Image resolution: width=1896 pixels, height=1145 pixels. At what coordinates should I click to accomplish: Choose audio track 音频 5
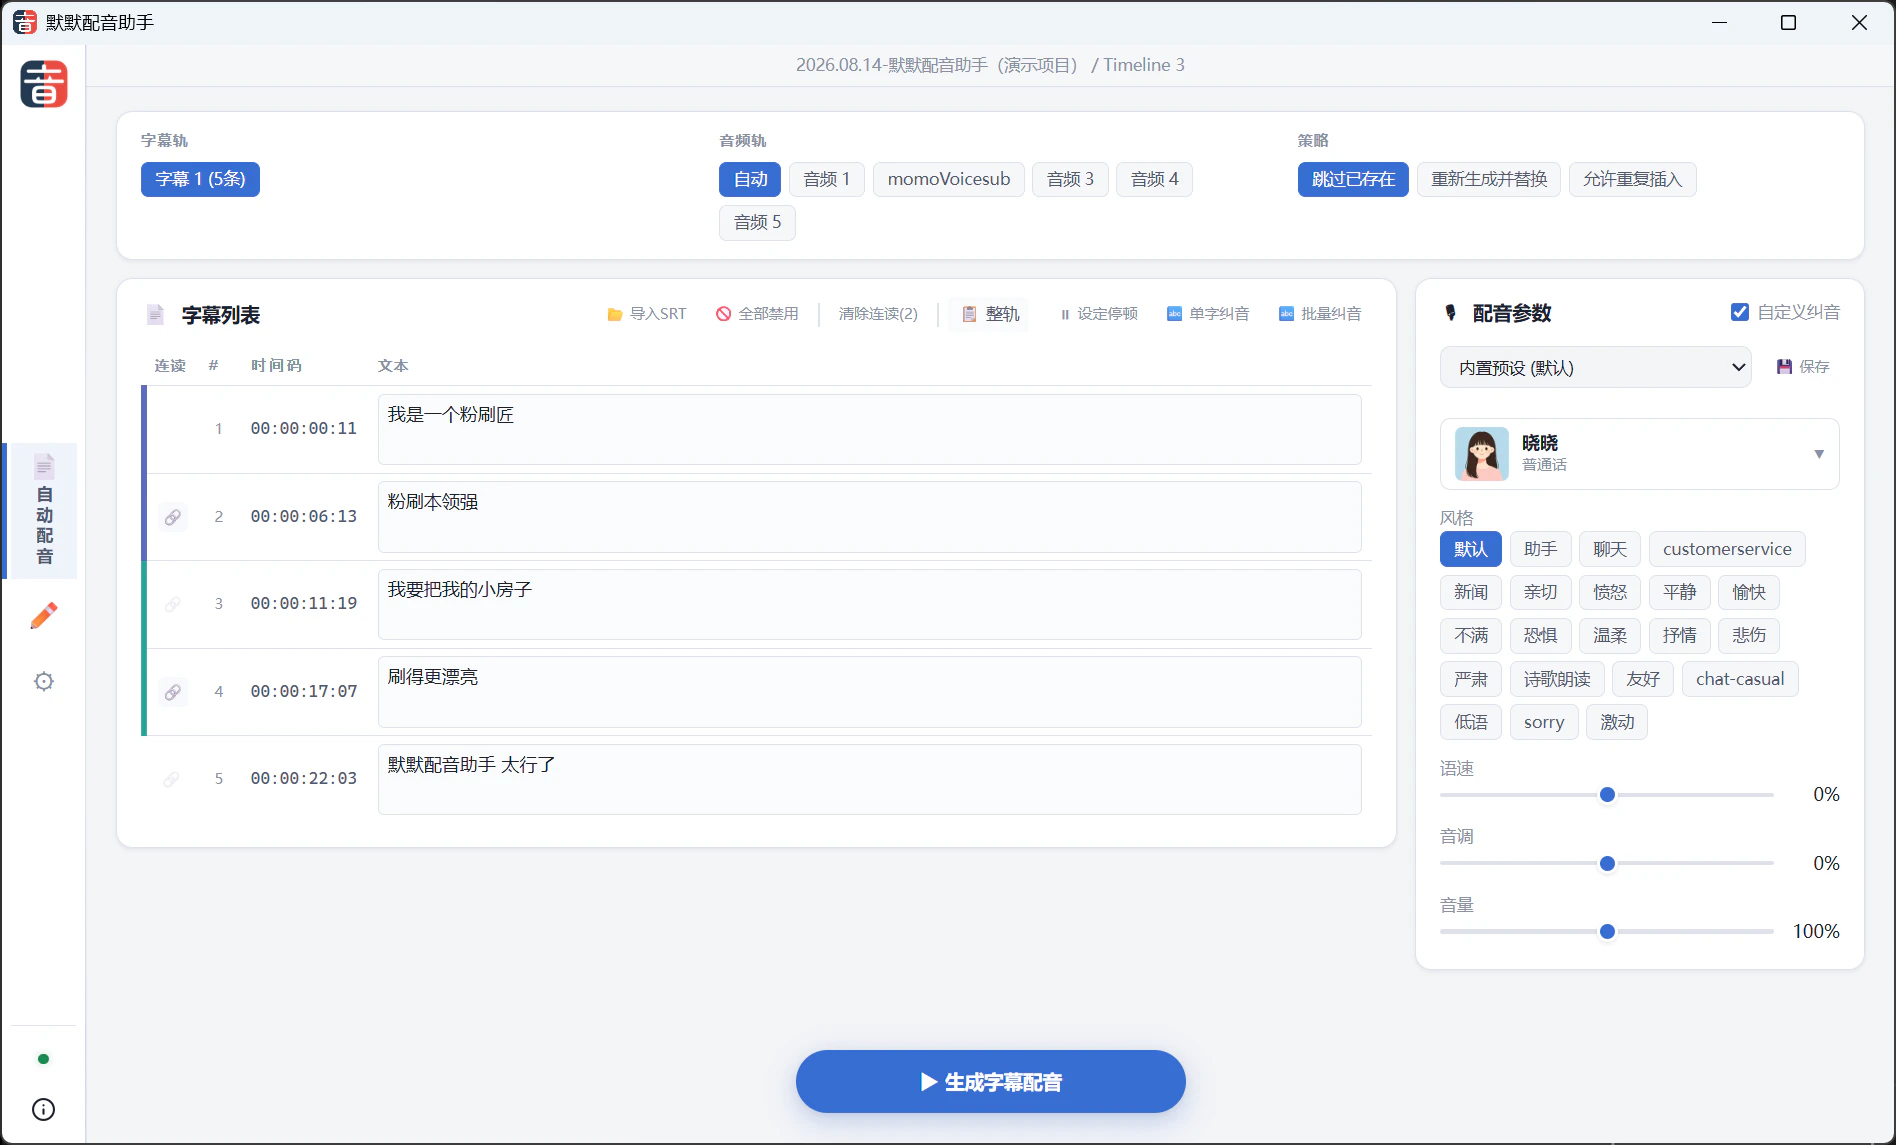757,222
